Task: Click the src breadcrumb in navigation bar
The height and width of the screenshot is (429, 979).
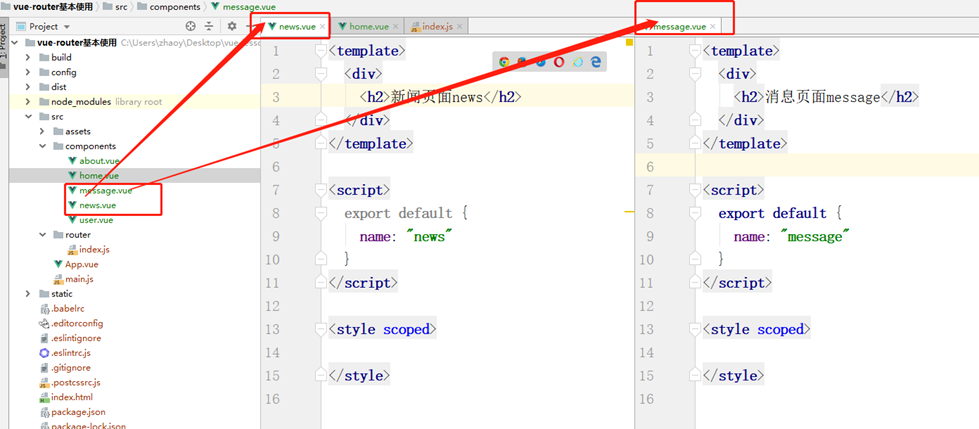Action: 116,7
